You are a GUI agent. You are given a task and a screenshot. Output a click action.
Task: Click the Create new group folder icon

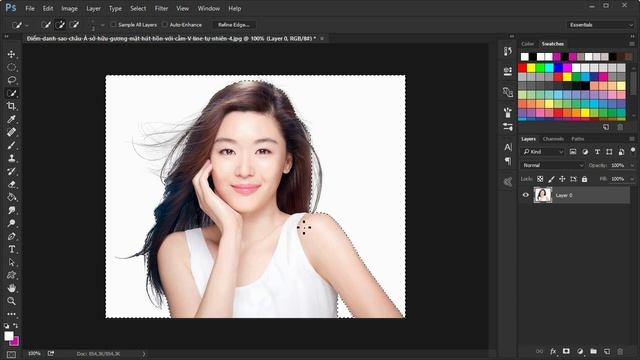coord(593,351)
